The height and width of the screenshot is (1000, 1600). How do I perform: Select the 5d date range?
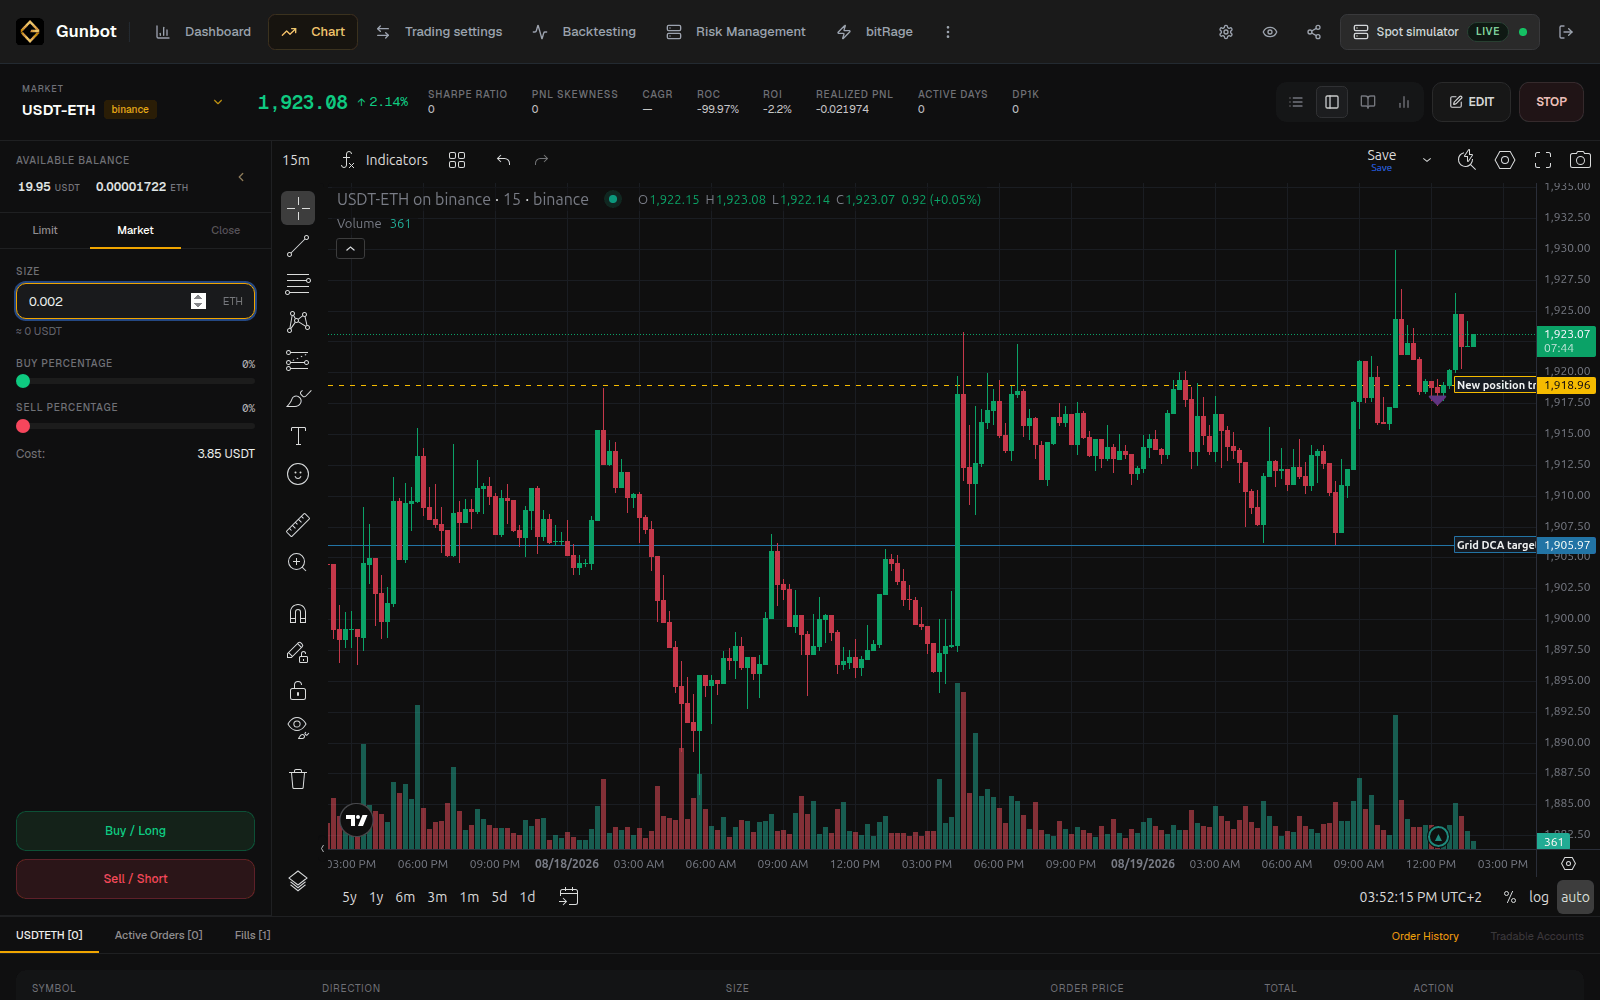(x=499, y=897)
